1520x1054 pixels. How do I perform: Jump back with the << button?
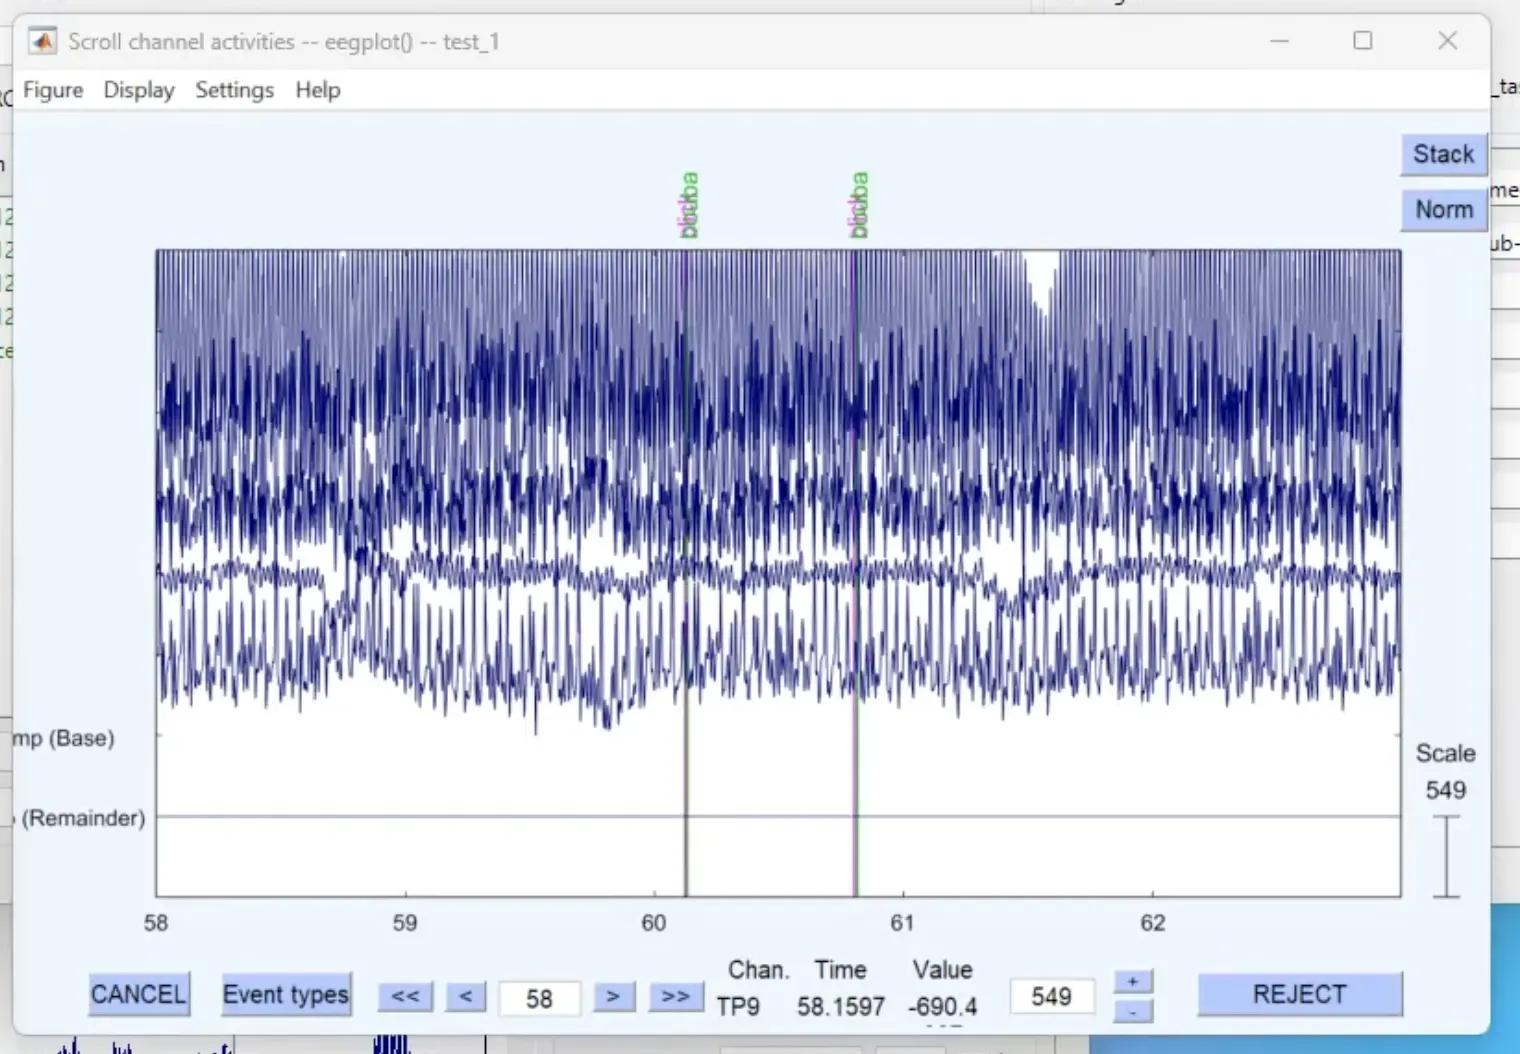tap(405, 996)
